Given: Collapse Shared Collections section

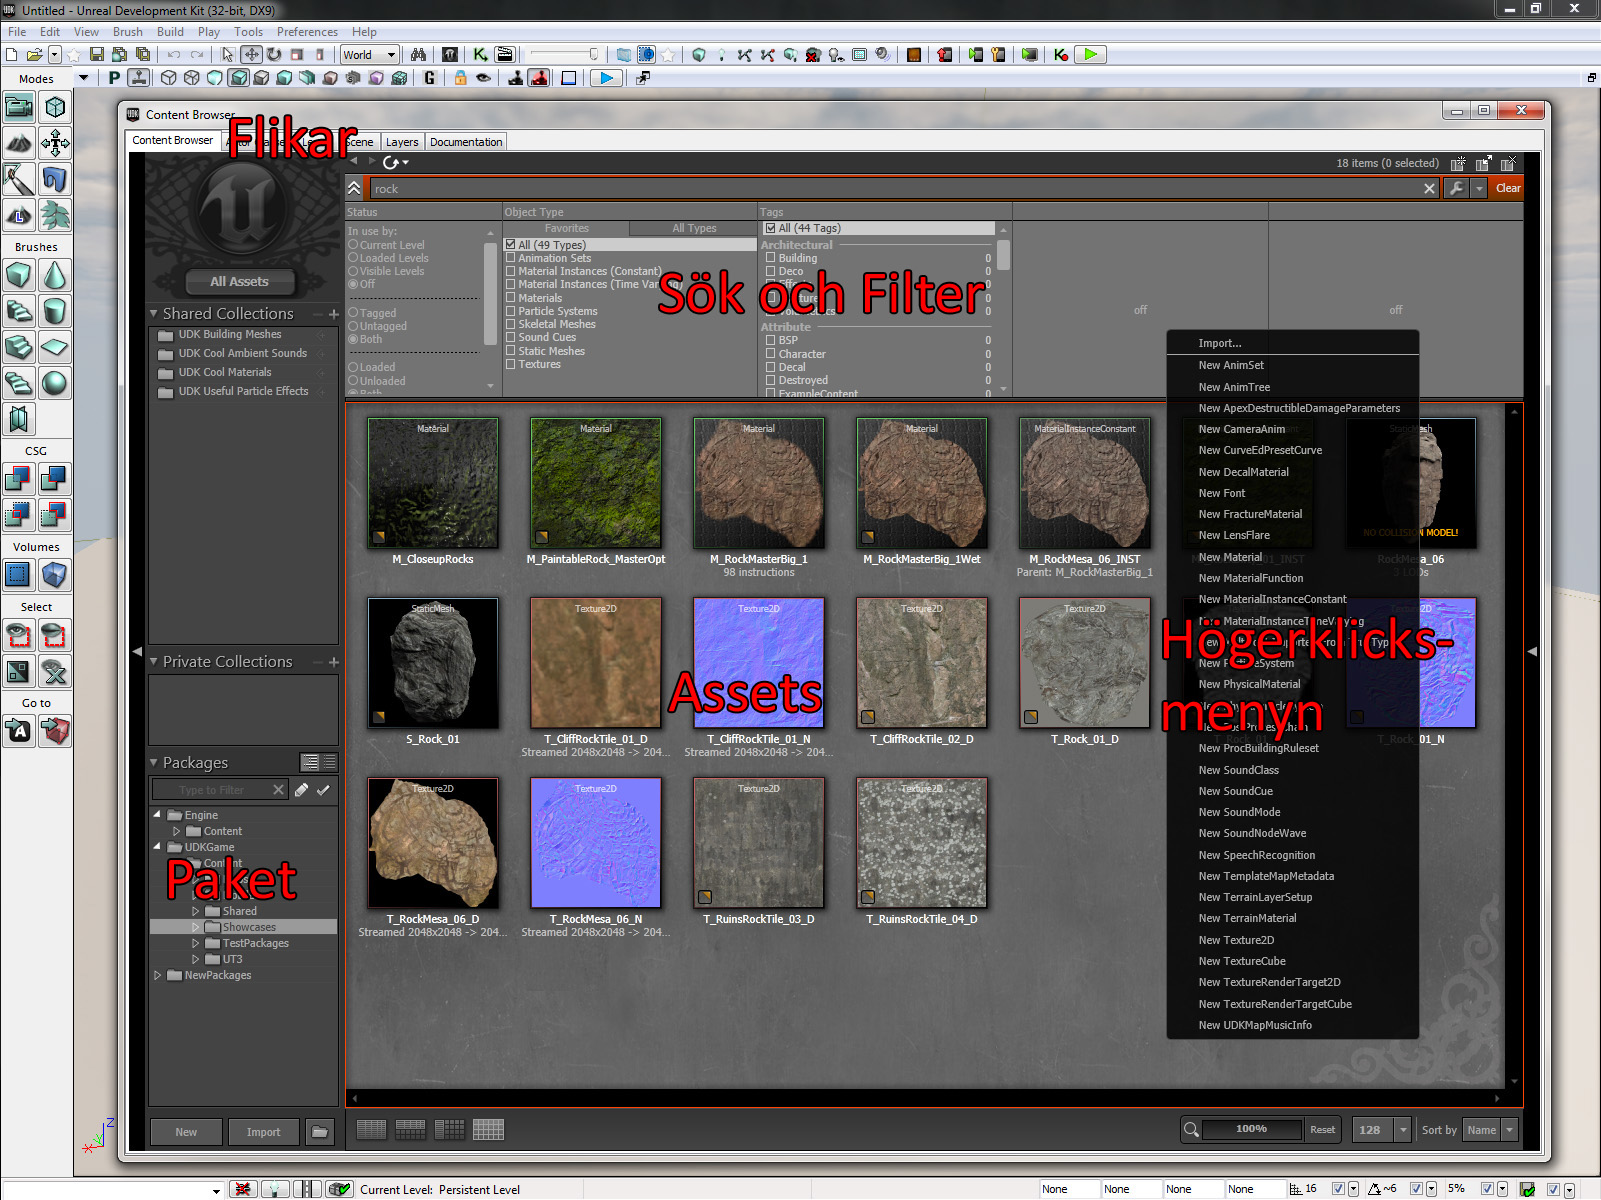Looking at the screenshot, I should (154, 314).
